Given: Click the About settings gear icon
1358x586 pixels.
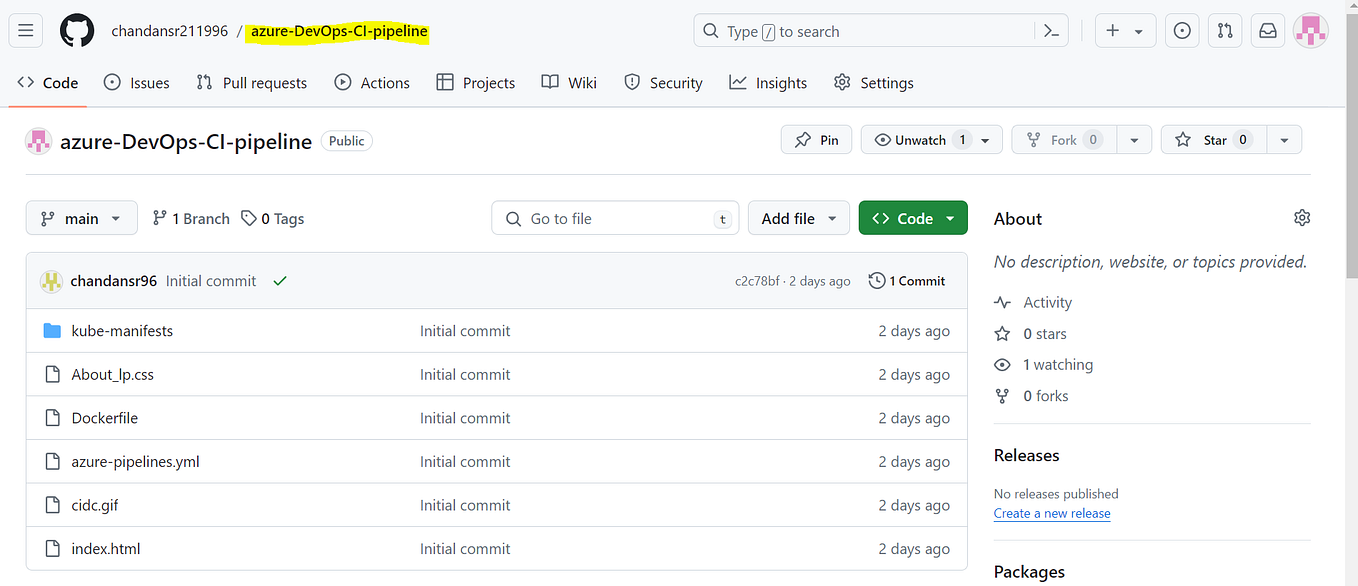Looking at the screenshot, I should tap(1301, 218).
